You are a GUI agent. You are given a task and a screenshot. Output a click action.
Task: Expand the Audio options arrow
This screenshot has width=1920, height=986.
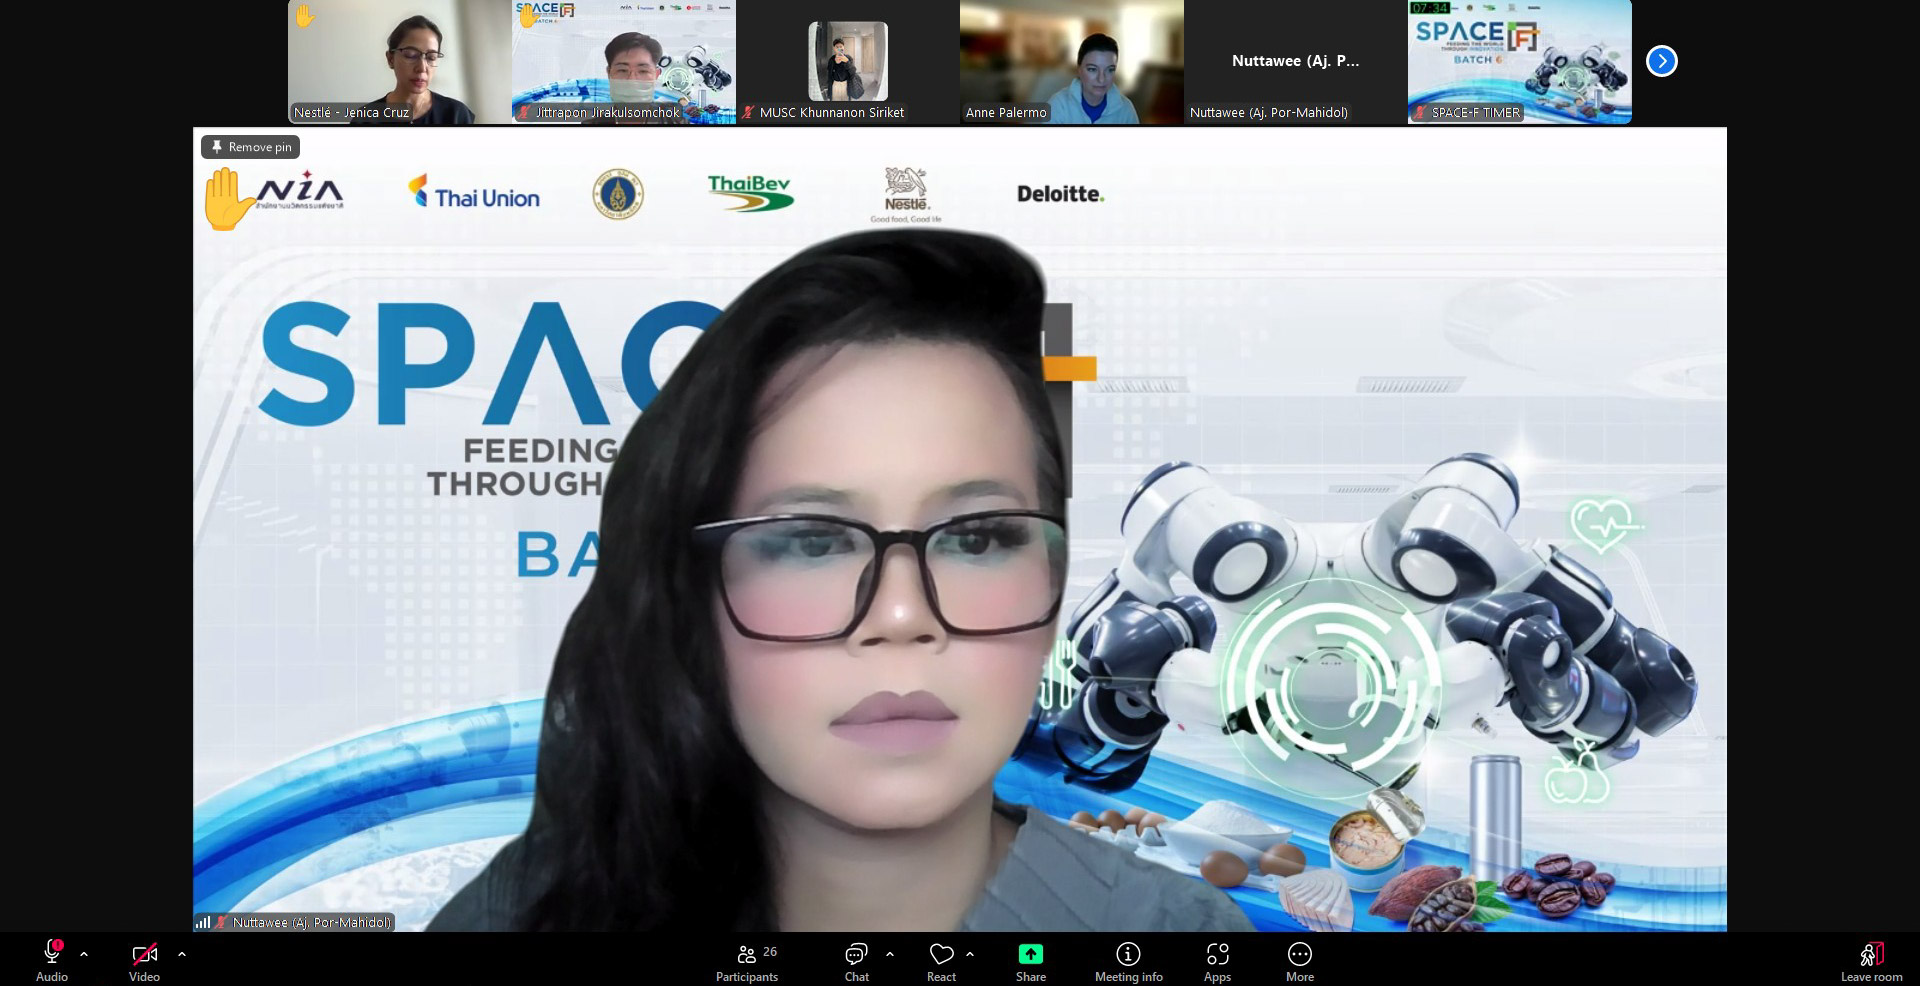pos(84,954)
